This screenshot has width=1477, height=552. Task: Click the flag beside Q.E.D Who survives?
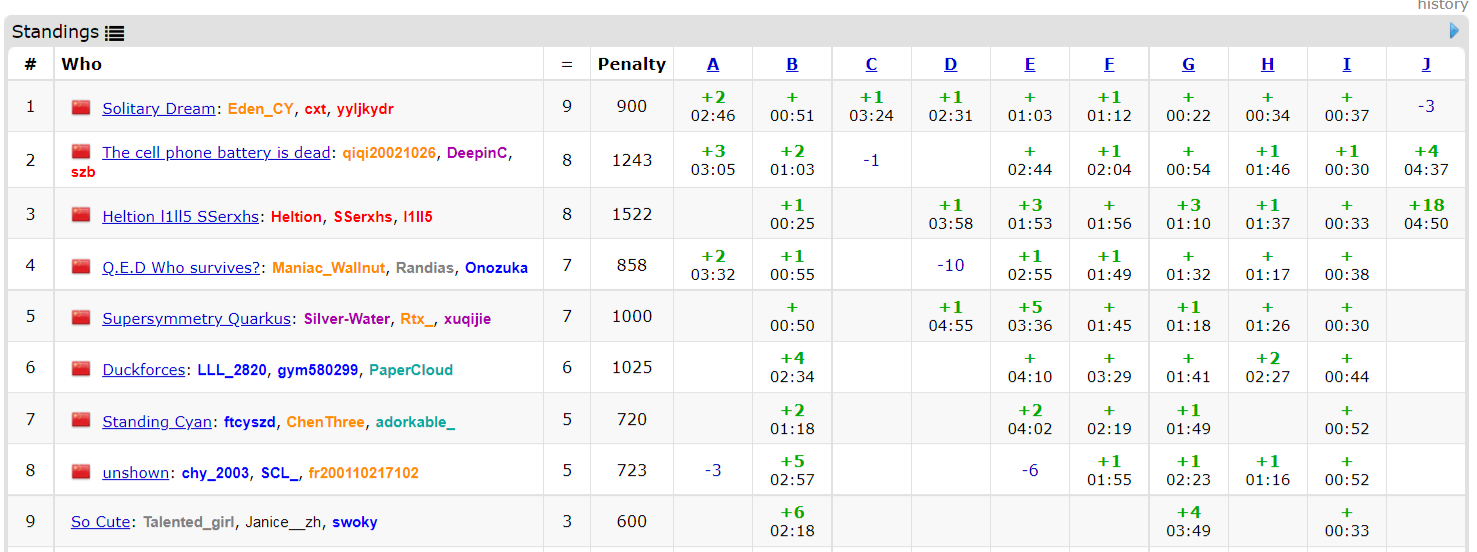click(x=81, y=267)
